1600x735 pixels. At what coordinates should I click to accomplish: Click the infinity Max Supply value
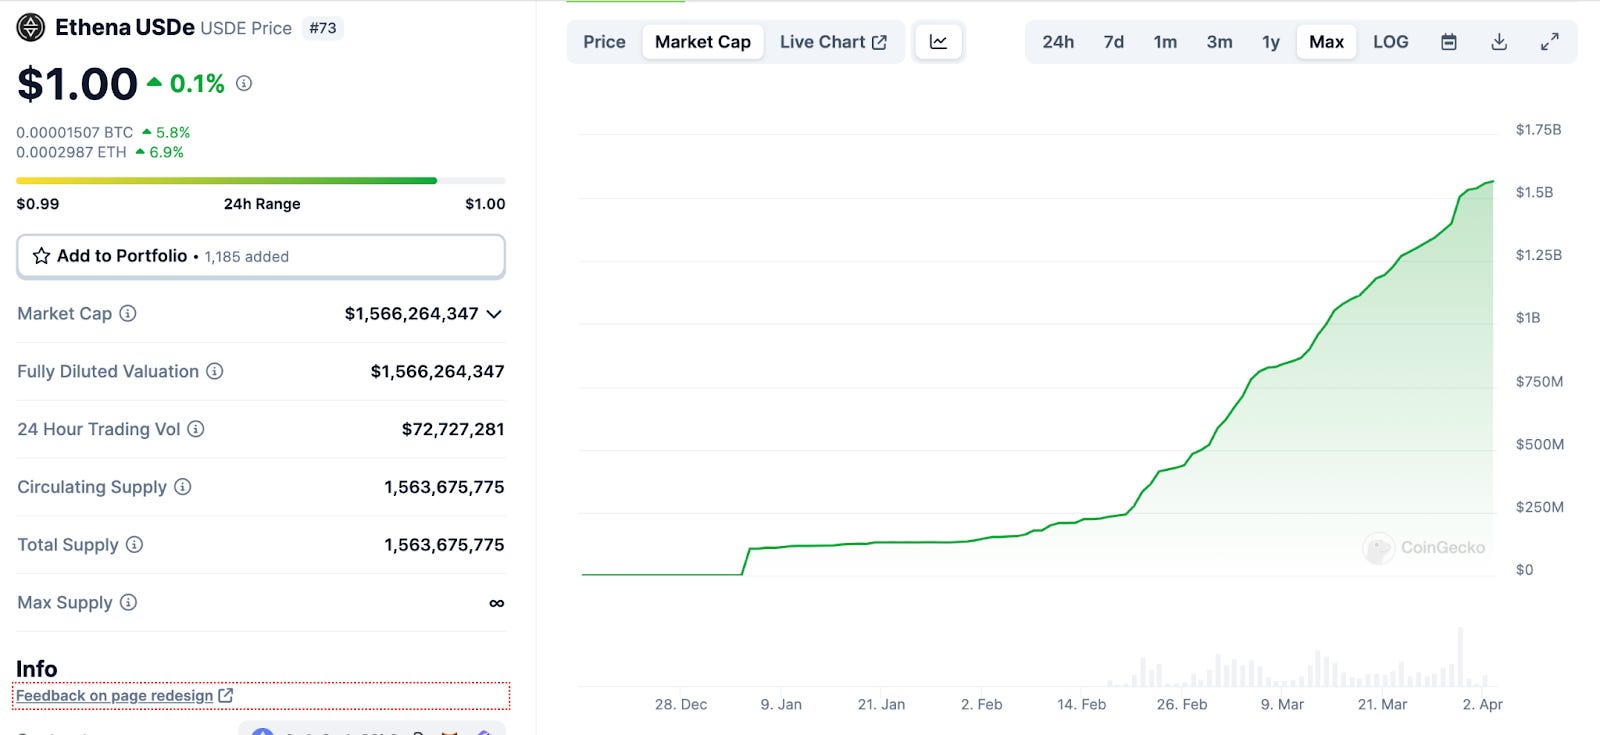coord(497,603)
